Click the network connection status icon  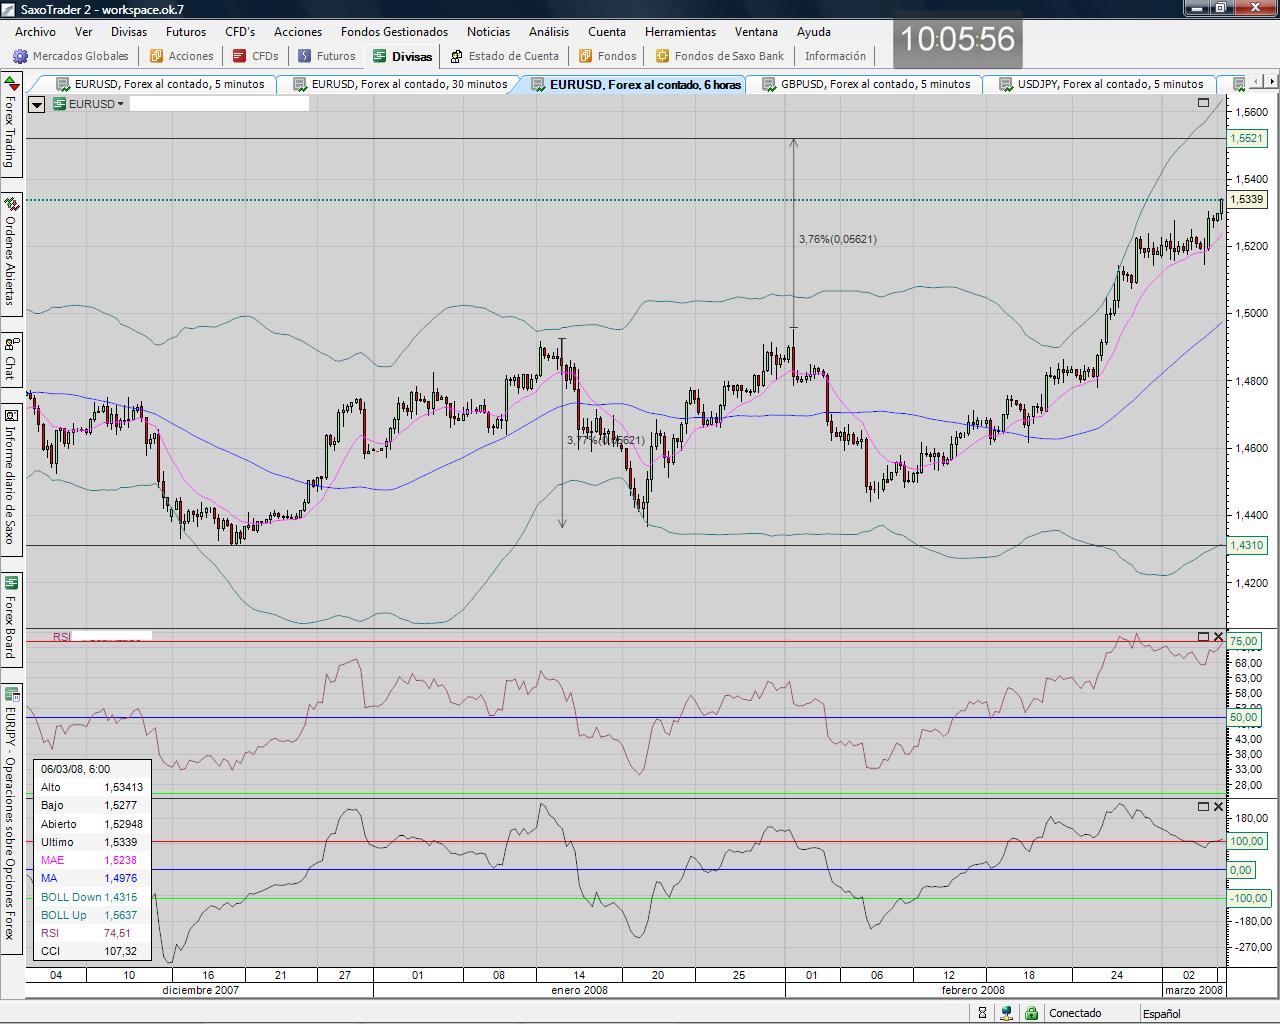click(x=1007, y=1013)
